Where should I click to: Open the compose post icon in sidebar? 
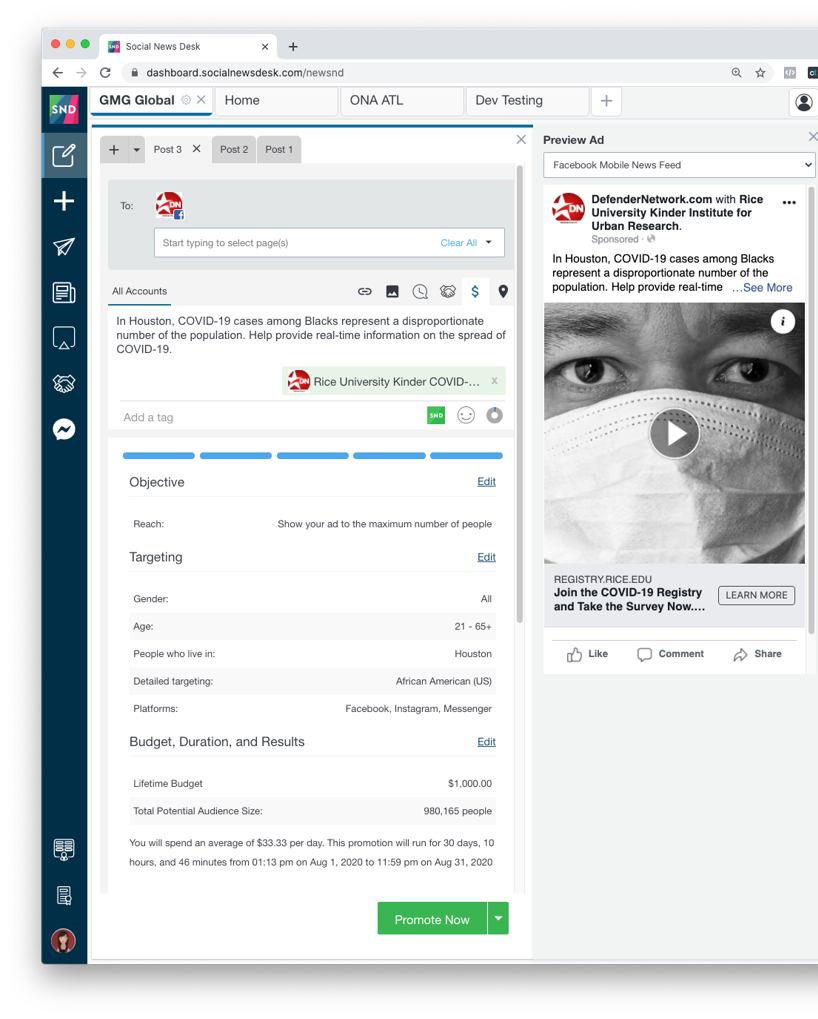point(64,155)
